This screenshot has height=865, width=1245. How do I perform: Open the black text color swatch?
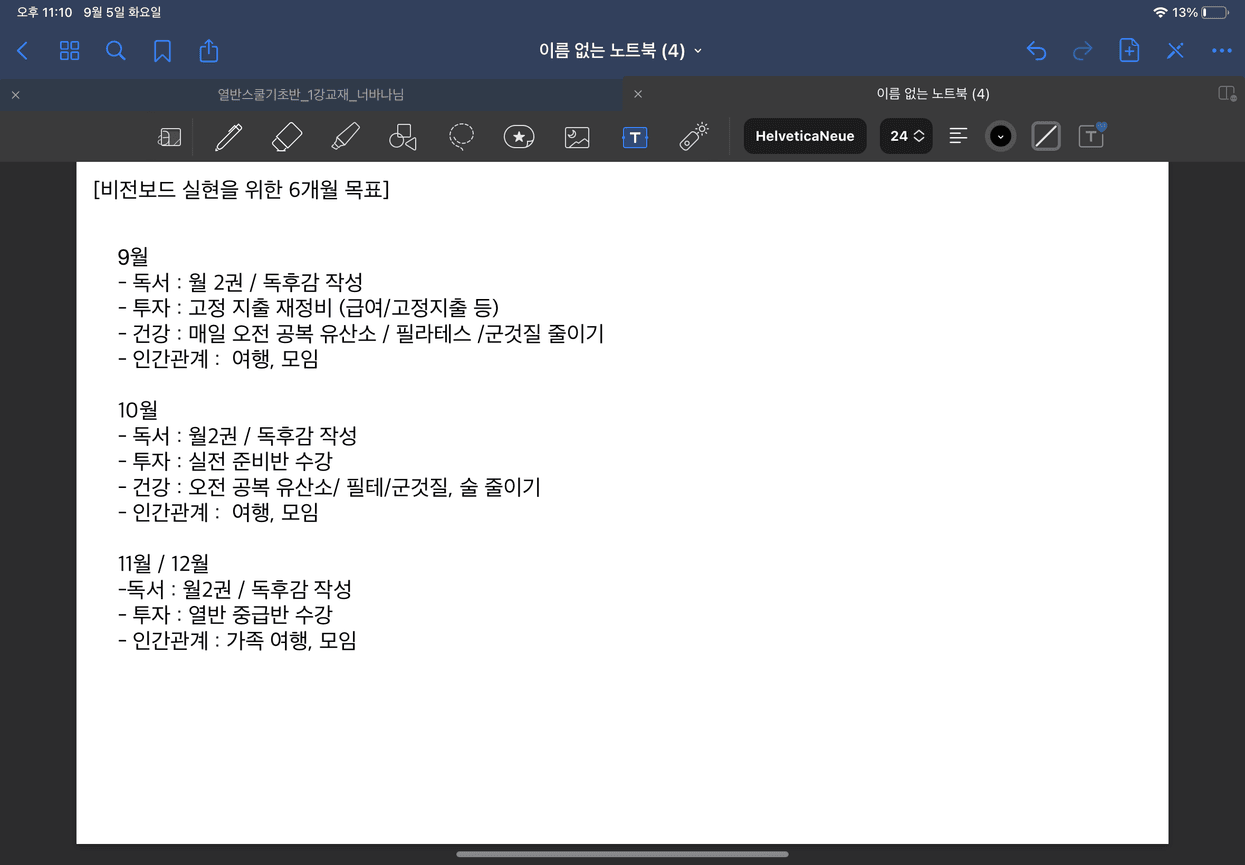(1000, 136)
